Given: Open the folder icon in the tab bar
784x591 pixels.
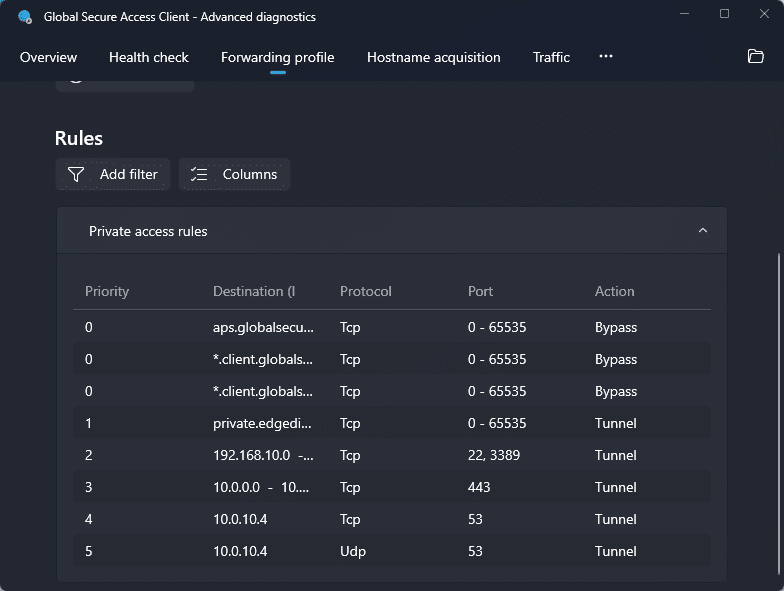Looking at the screenshot, I should tap(755, 56).
